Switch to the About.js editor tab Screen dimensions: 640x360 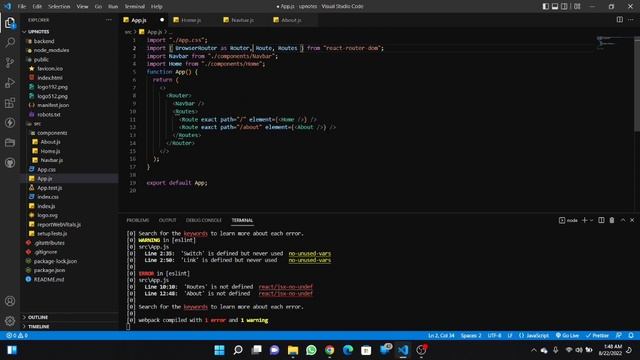pos(291,20)
